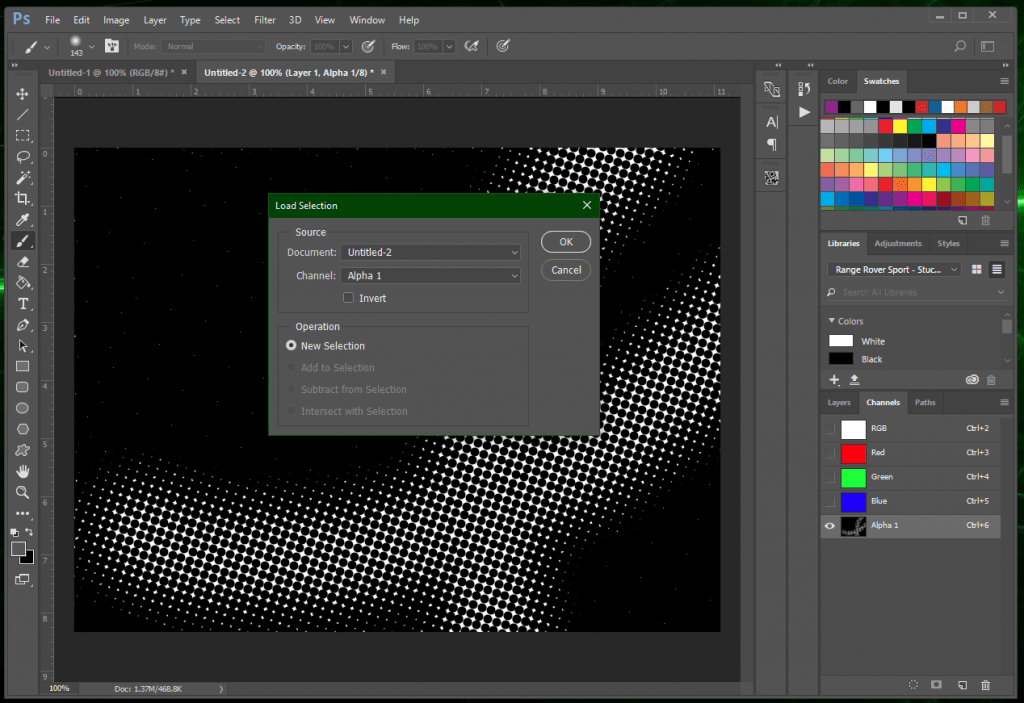Click Cancel in Load Selection dialog

tap(566, 270)
